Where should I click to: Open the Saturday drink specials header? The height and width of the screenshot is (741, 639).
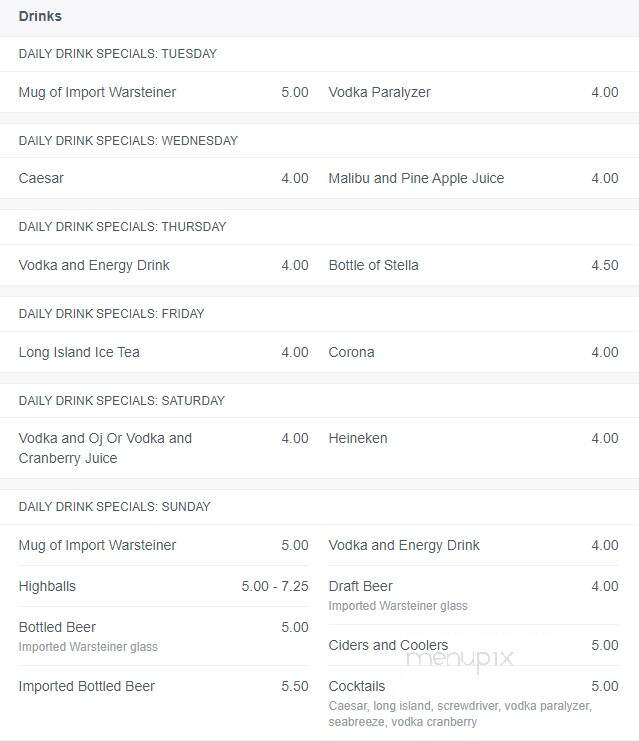point(121,401)
